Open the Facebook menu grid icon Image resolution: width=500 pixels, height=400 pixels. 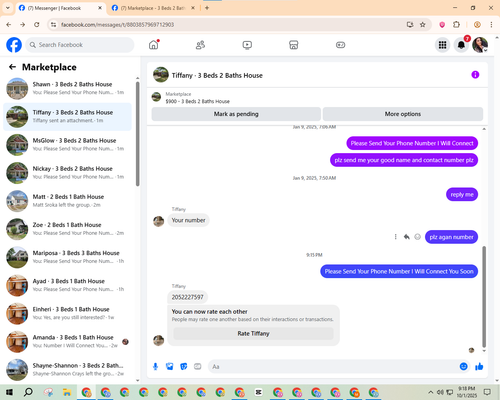pos(442,45)
